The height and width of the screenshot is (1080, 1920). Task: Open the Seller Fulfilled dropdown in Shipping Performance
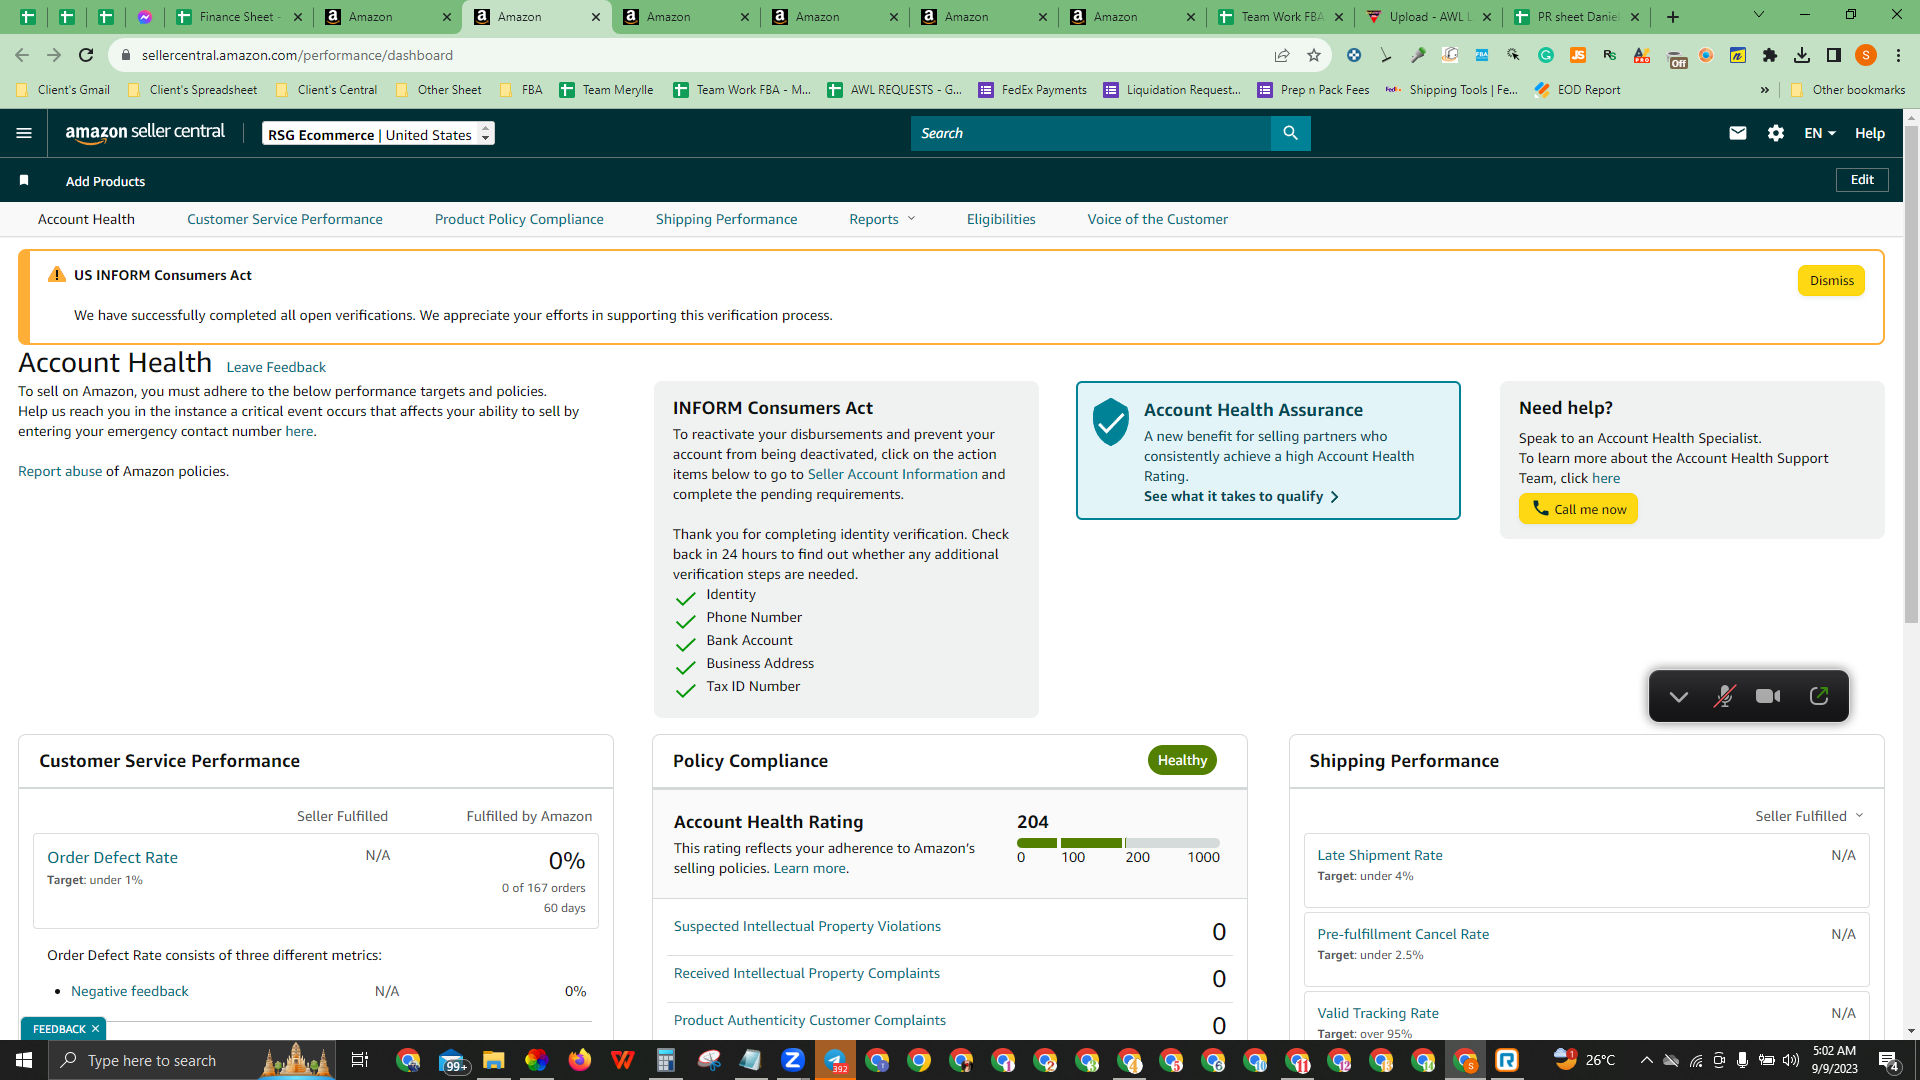pyautogui.click(x=1809, y=816)
